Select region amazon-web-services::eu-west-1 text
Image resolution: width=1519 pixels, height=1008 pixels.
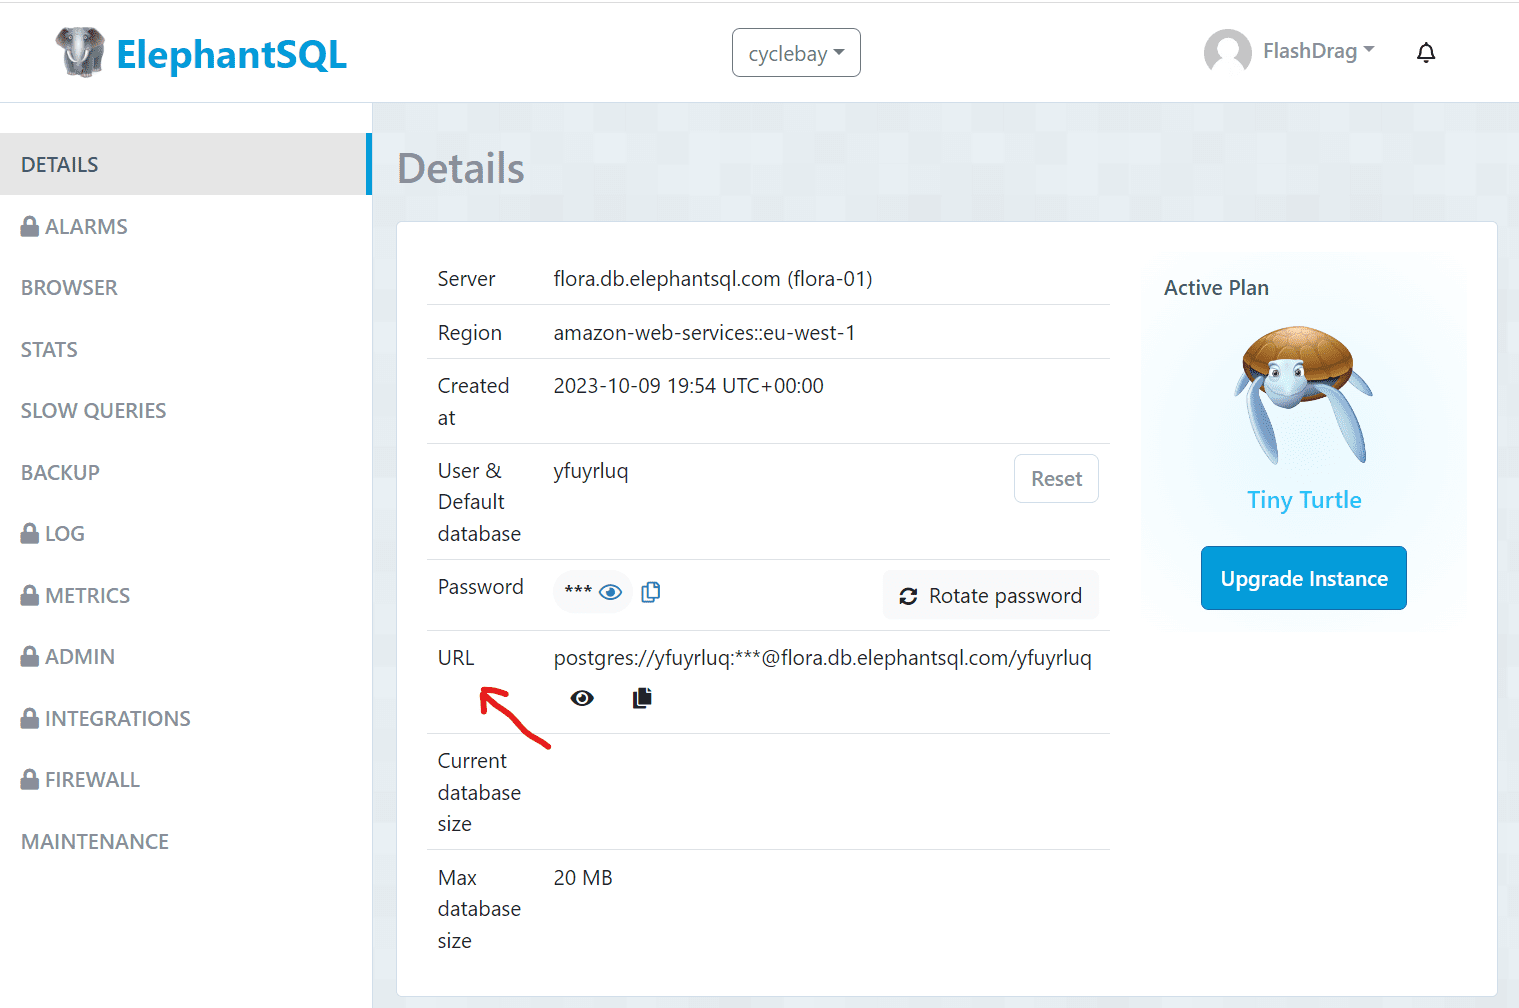705,333
